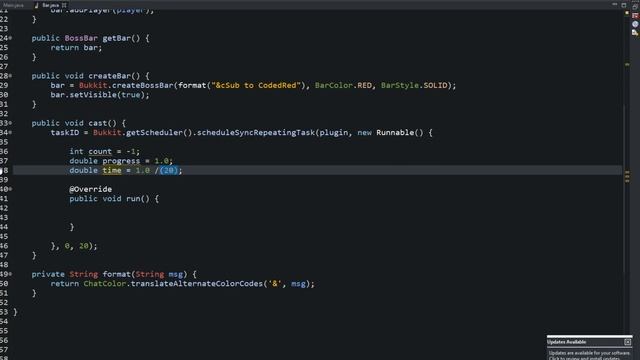Select the Bar.java editor tab
The image size is (640, 360).
click(x=51, y=5)
